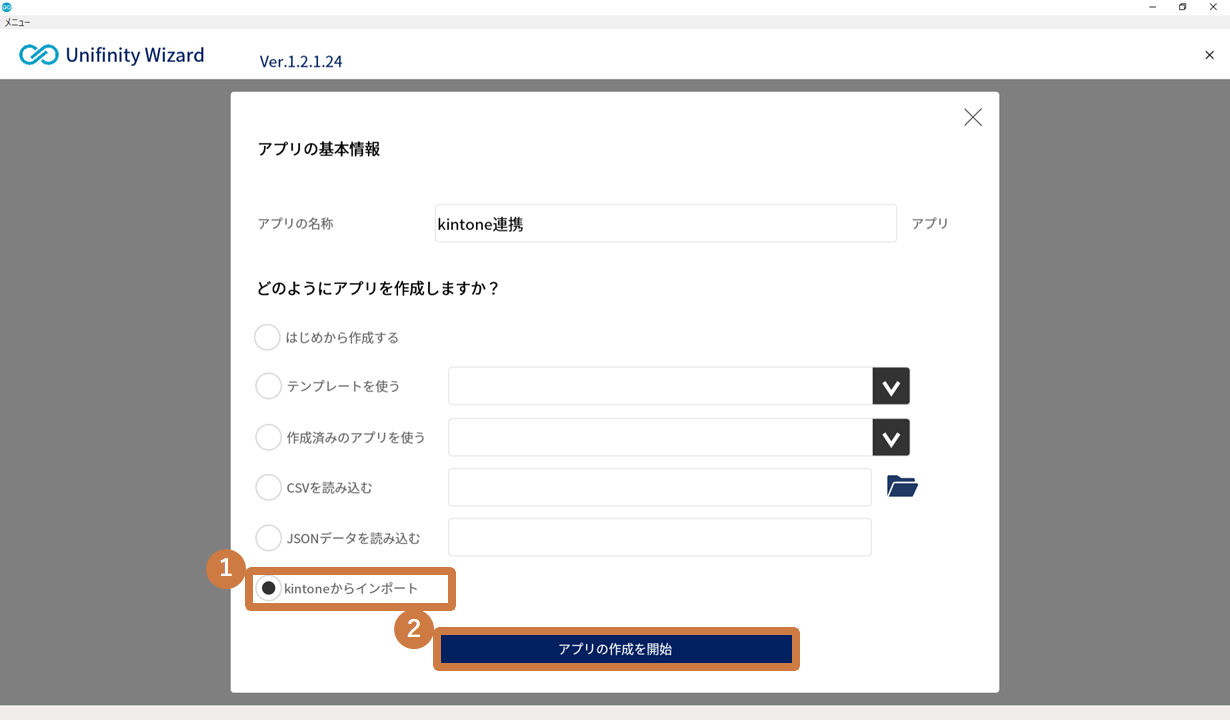This screenshot has height=720, width=1230.
Task: Open the template selection combo box
Action: coord(660,386)
